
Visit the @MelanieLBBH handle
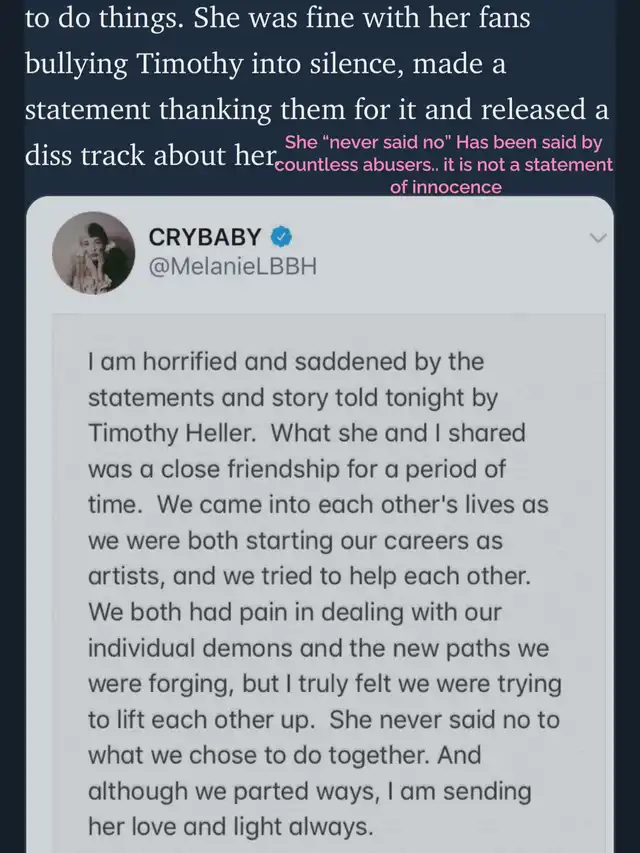(x=232, y=267)
